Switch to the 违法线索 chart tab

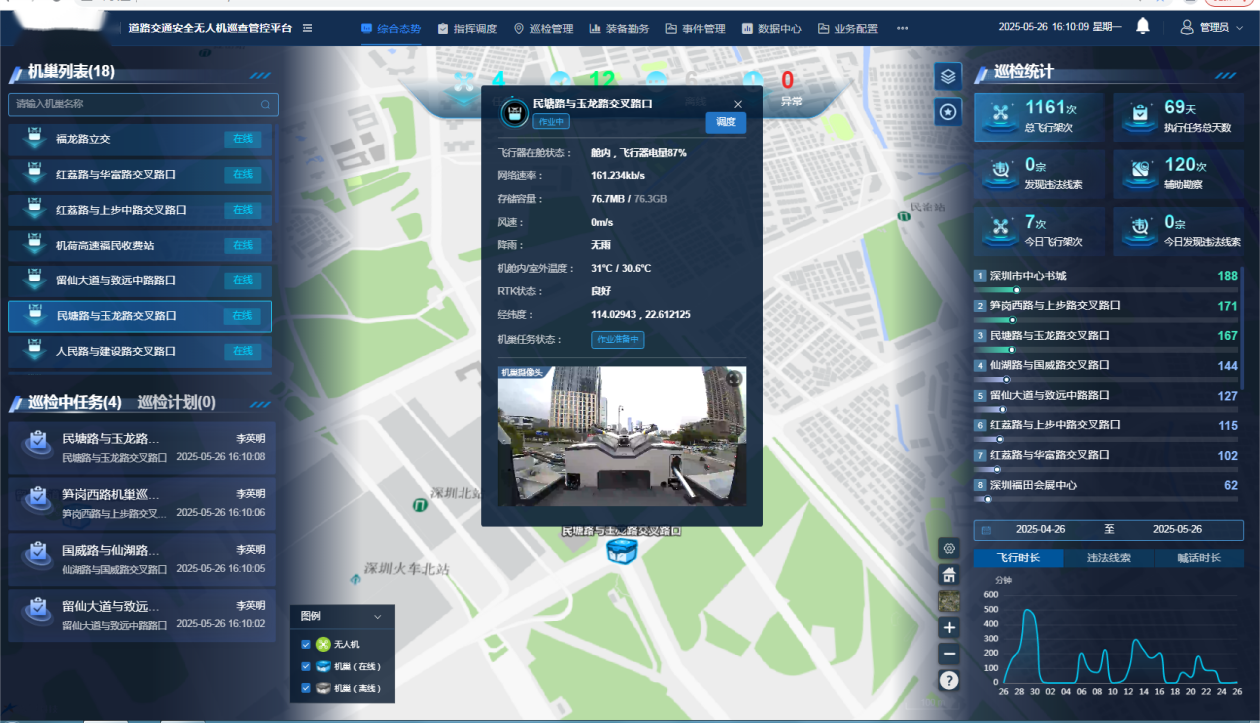coord(1108,558)
